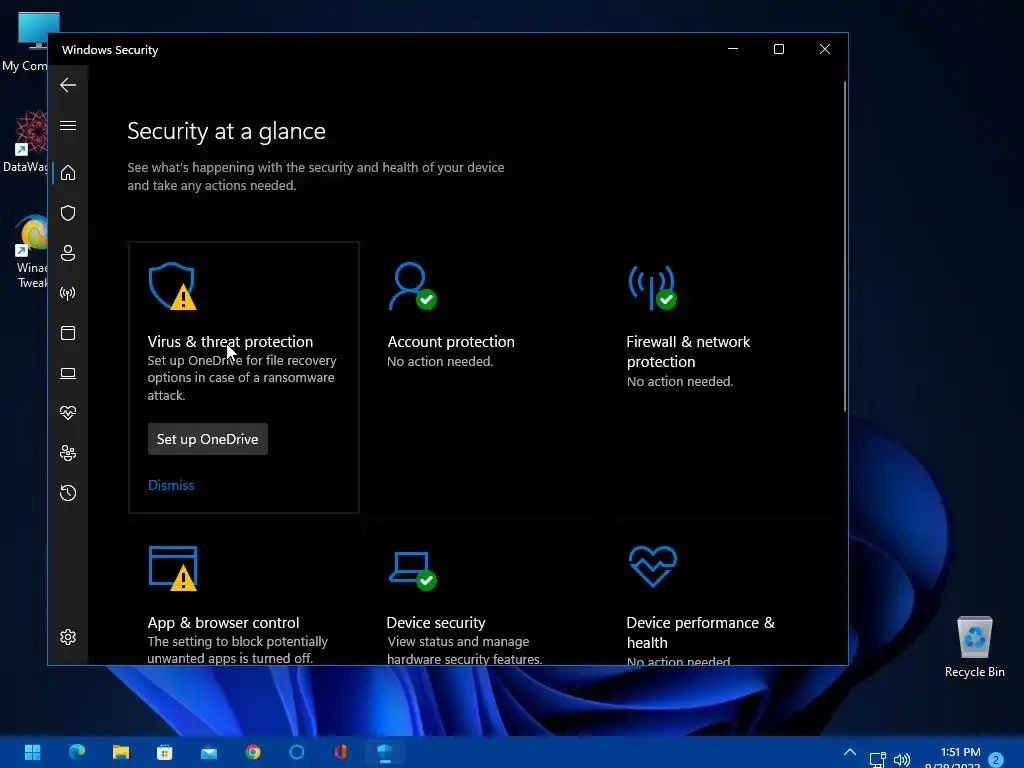Image resolution: width=1024 pixels, height=768 pixels.
Task: Open App & browser control heading
Action: (223, 622)
